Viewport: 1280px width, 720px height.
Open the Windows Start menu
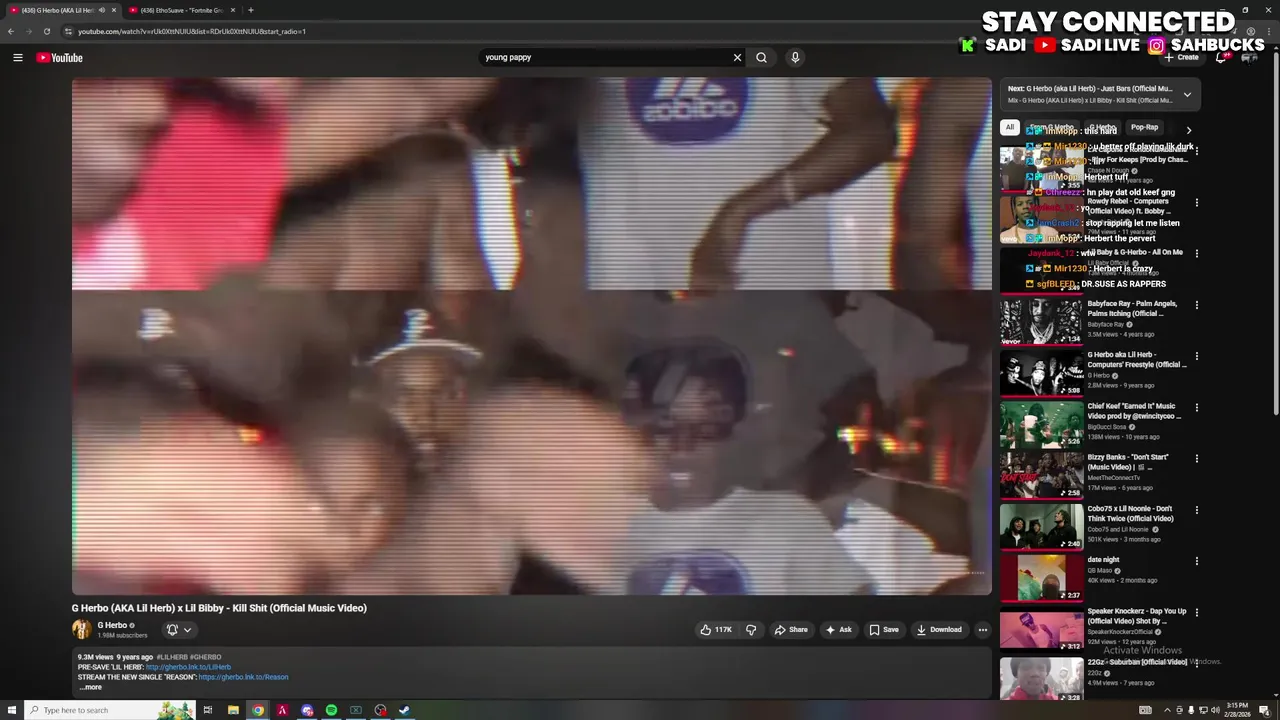[11, 710]
